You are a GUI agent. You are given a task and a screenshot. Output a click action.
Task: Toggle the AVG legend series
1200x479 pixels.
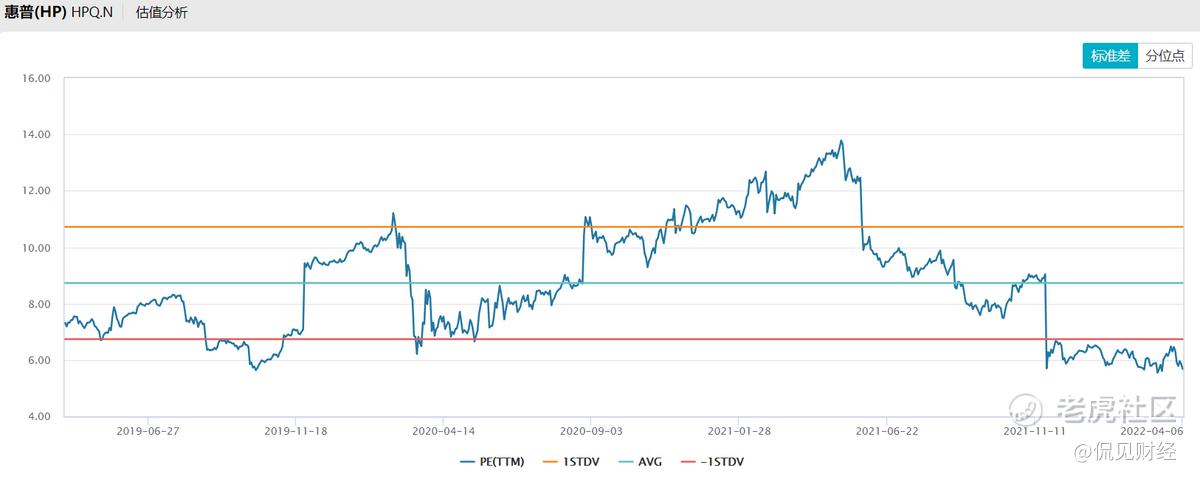(x=638, y=462)
